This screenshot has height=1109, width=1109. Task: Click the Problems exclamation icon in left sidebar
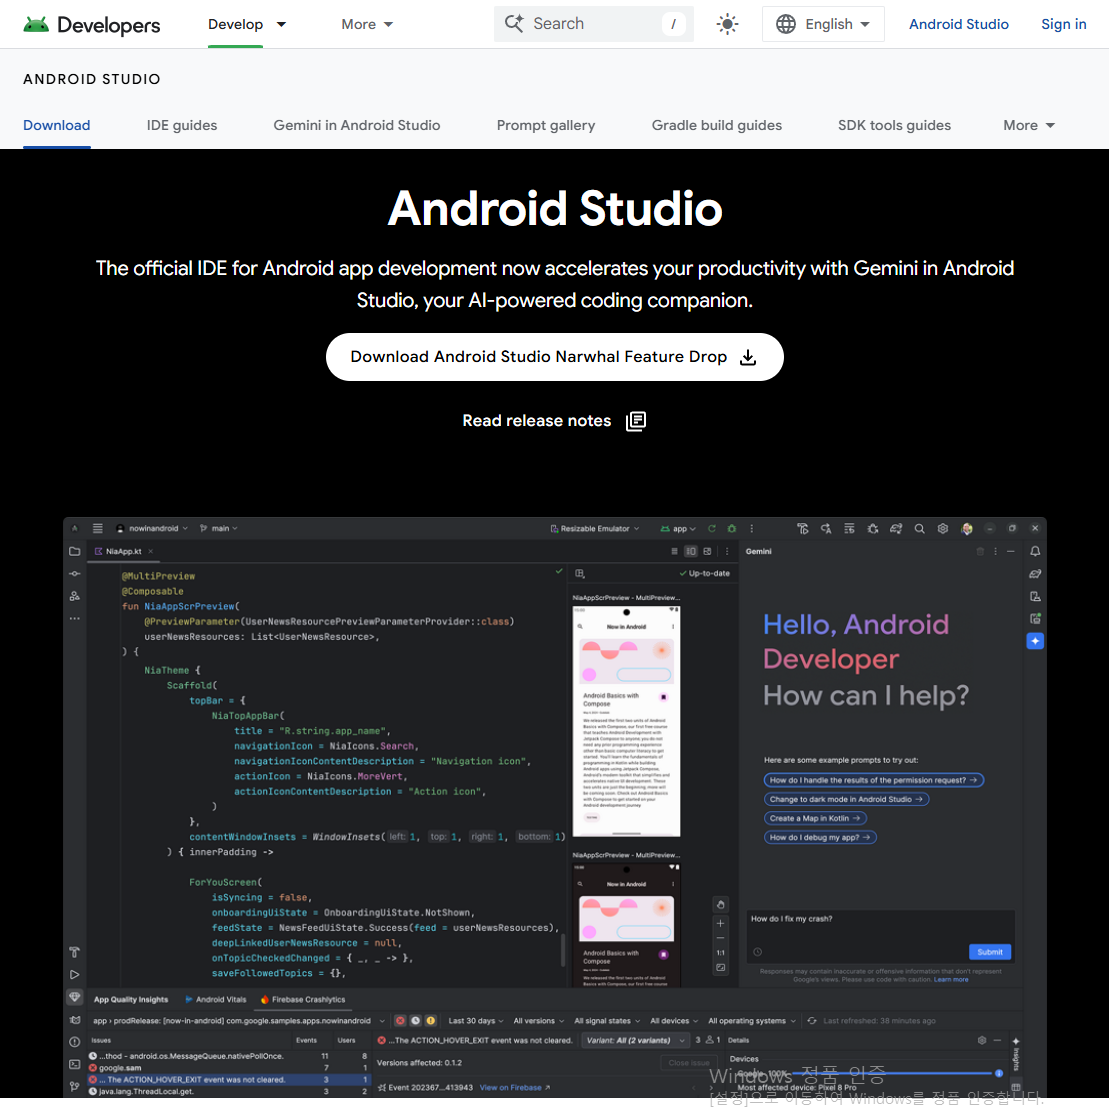click(x=74, y=1042)
